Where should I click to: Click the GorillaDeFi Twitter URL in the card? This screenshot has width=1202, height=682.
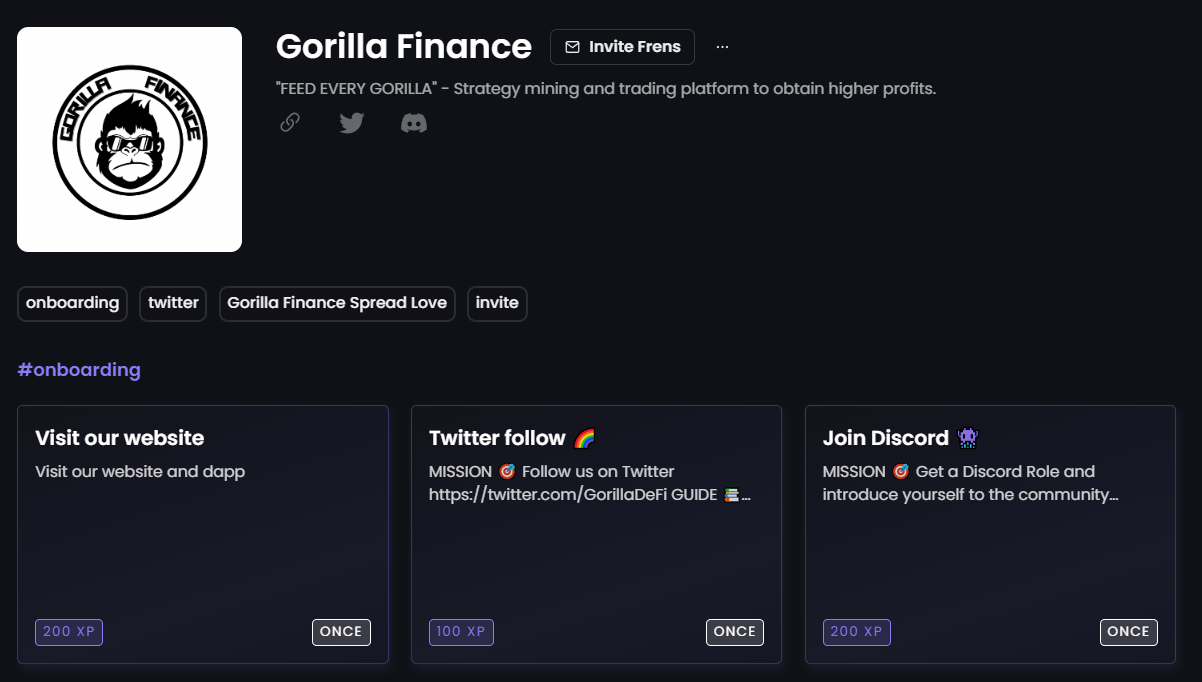point(571,493)
